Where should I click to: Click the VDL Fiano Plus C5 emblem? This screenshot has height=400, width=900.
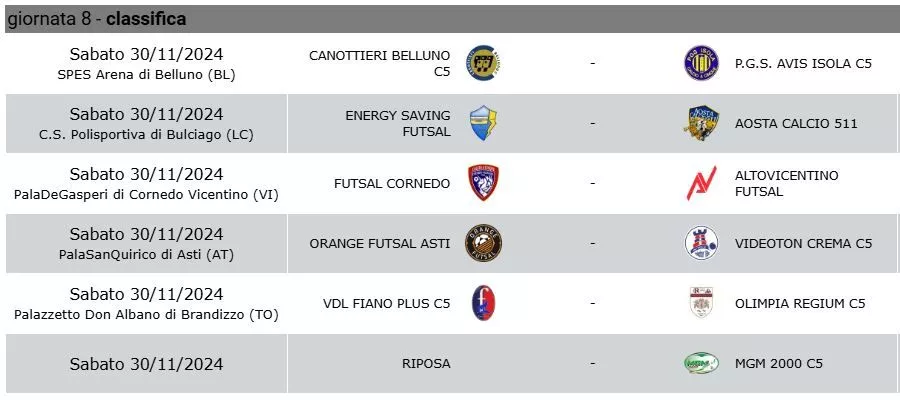click(x=483, y=303)
